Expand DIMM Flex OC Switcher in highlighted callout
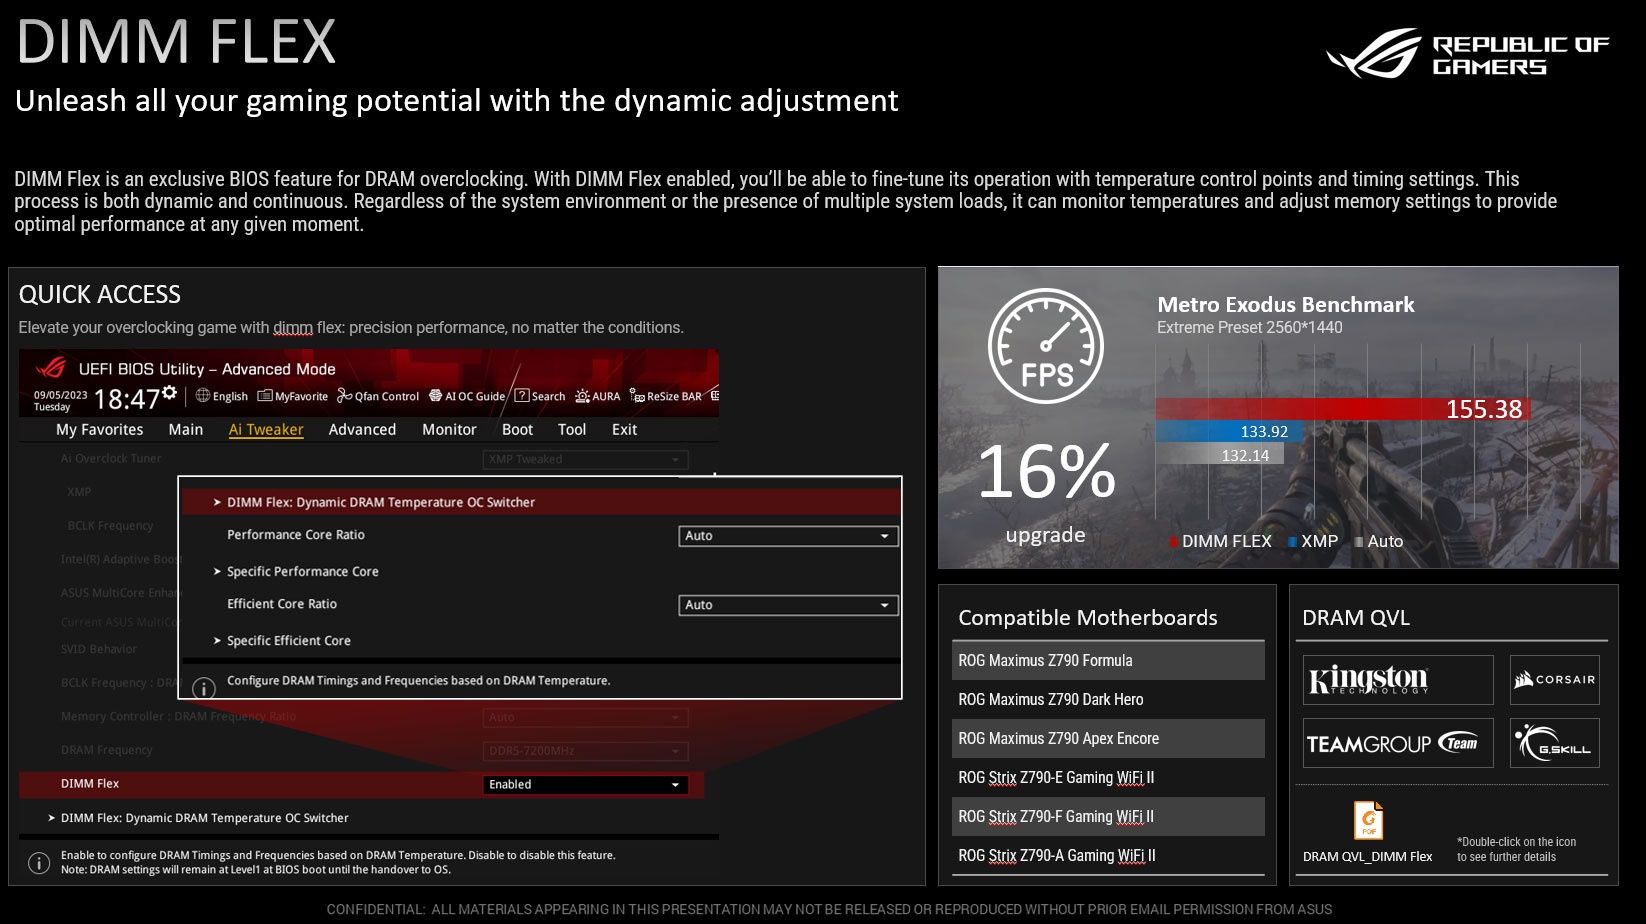The height and width of the screenshot is (924, 1646). (541, 502)
